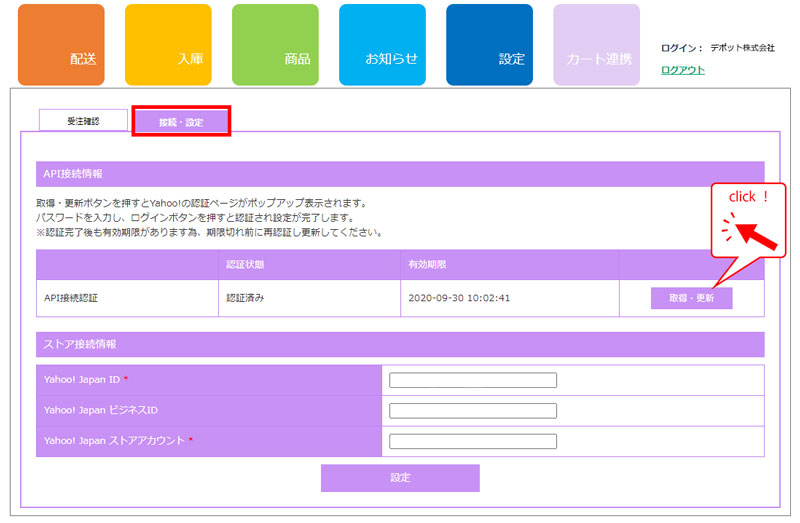Click the 認証済み status cell
The image size is (800, 523).
245,298
